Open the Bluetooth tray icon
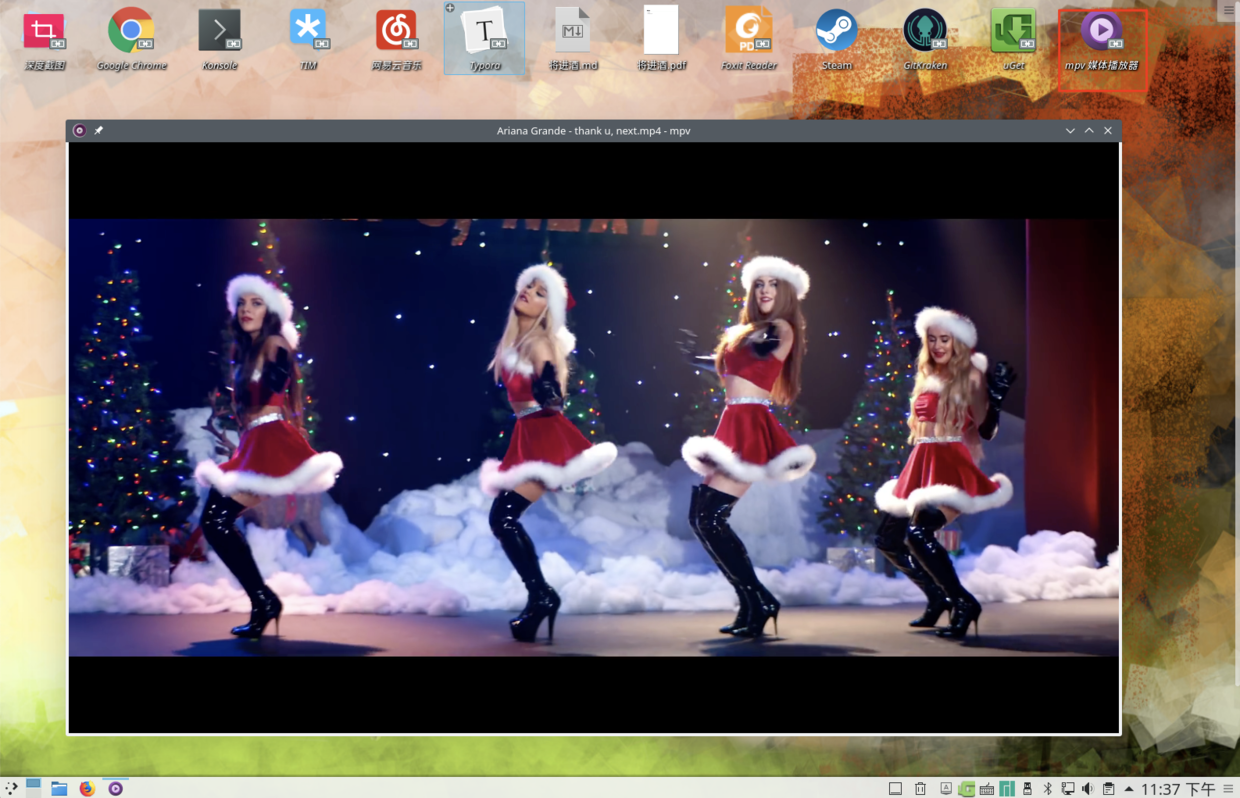The height and width of the screenshot is (798, 1240). 1047,789
